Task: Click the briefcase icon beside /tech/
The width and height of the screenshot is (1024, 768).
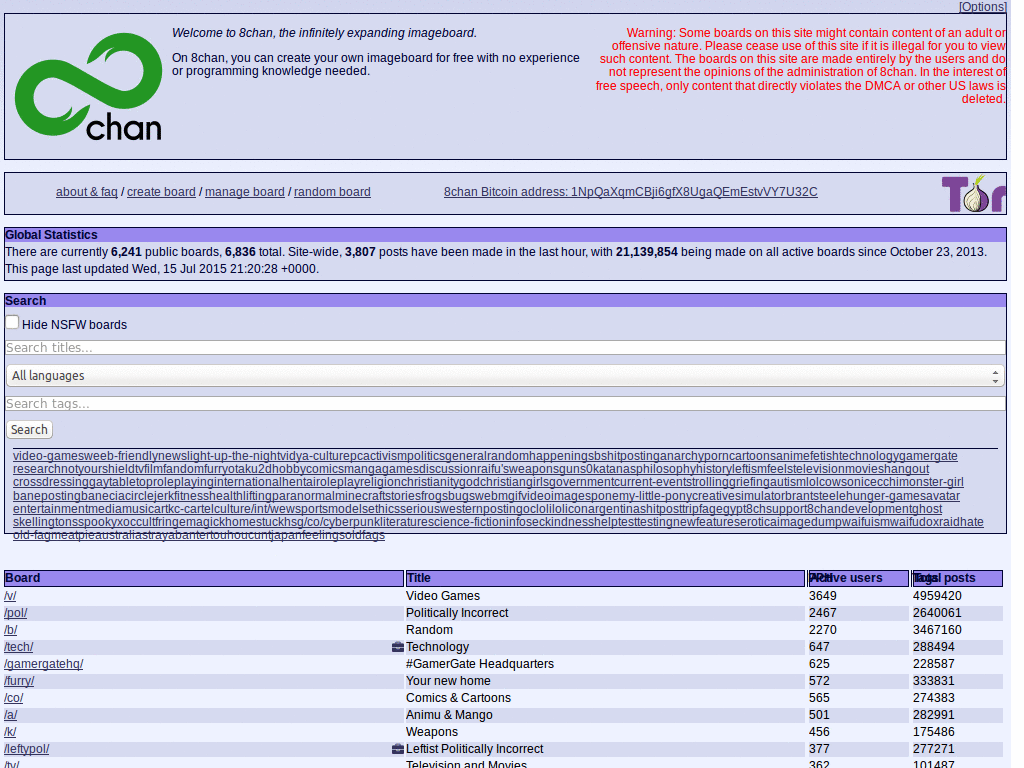Action: point(398,647)
